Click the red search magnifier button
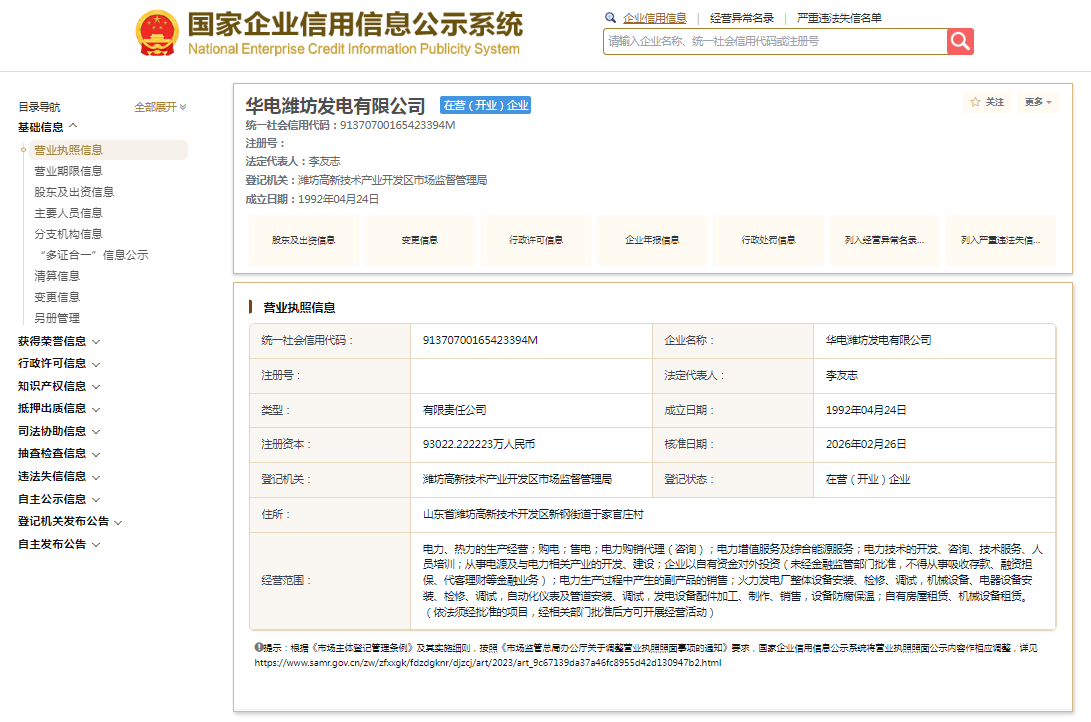 coord(960,41)
